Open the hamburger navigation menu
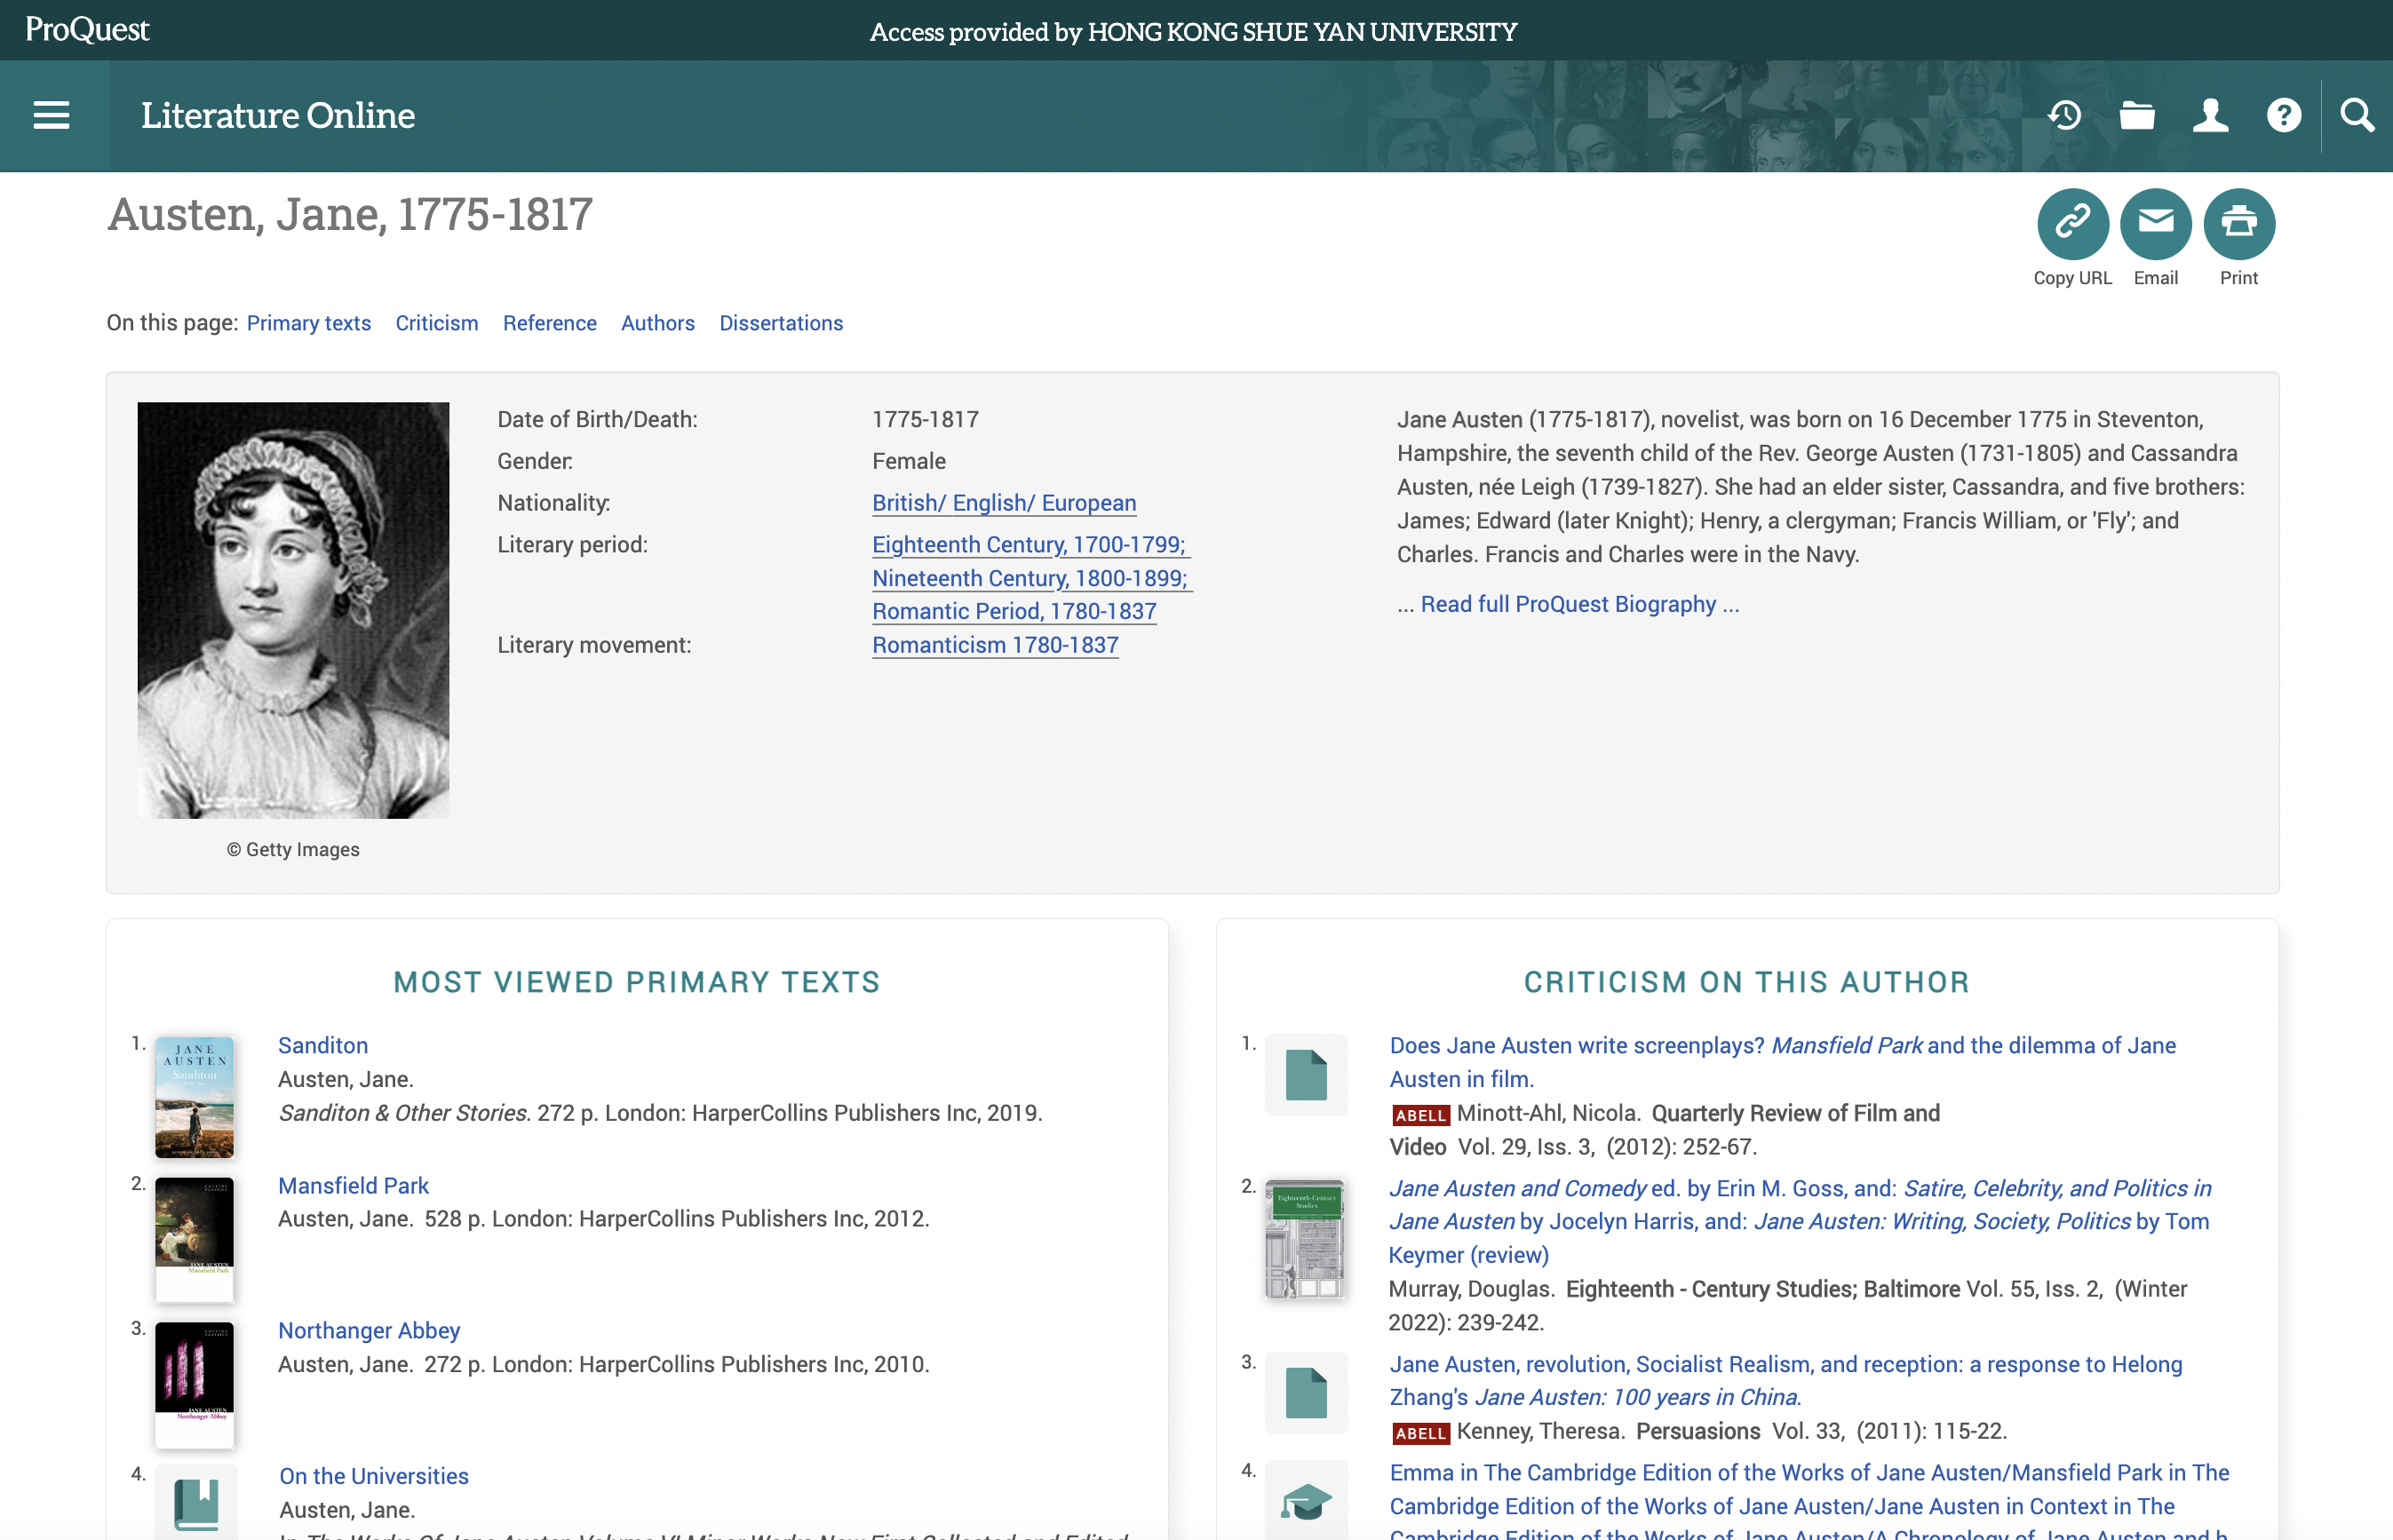 point(52,115)
